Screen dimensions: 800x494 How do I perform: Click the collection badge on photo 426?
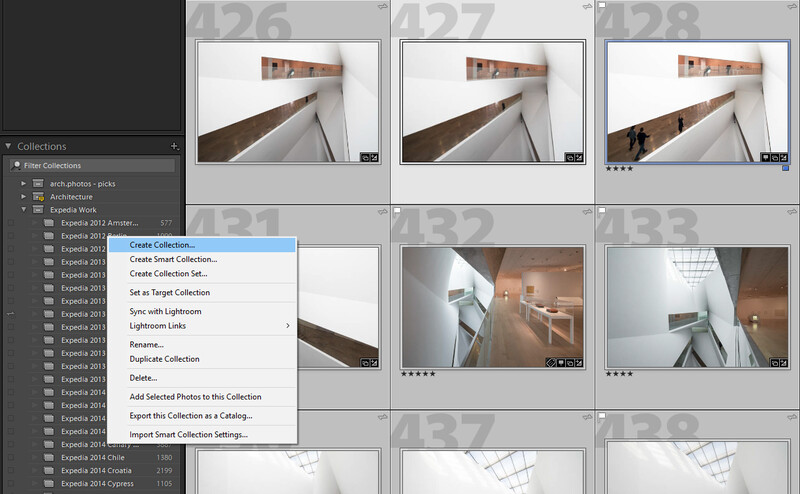(365, 158)
